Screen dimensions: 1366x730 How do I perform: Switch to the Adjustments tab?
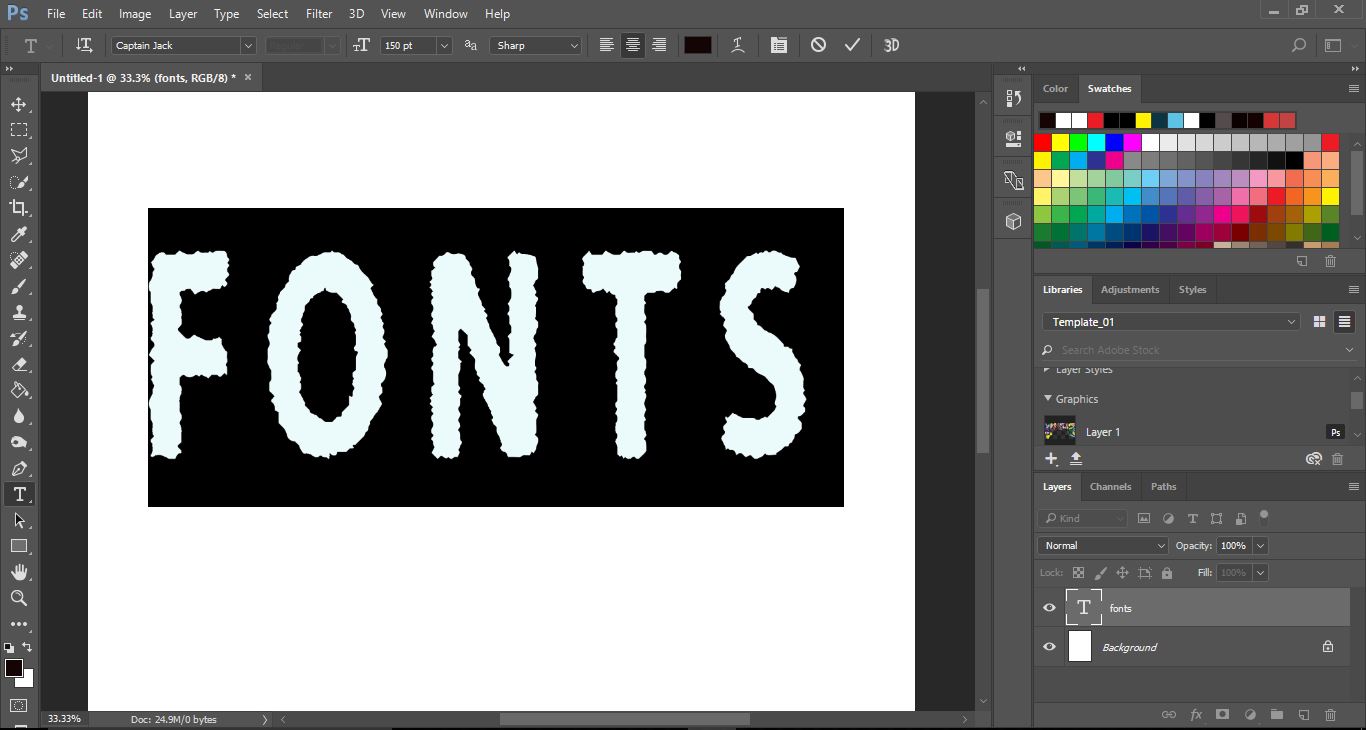click(1130, 290)
